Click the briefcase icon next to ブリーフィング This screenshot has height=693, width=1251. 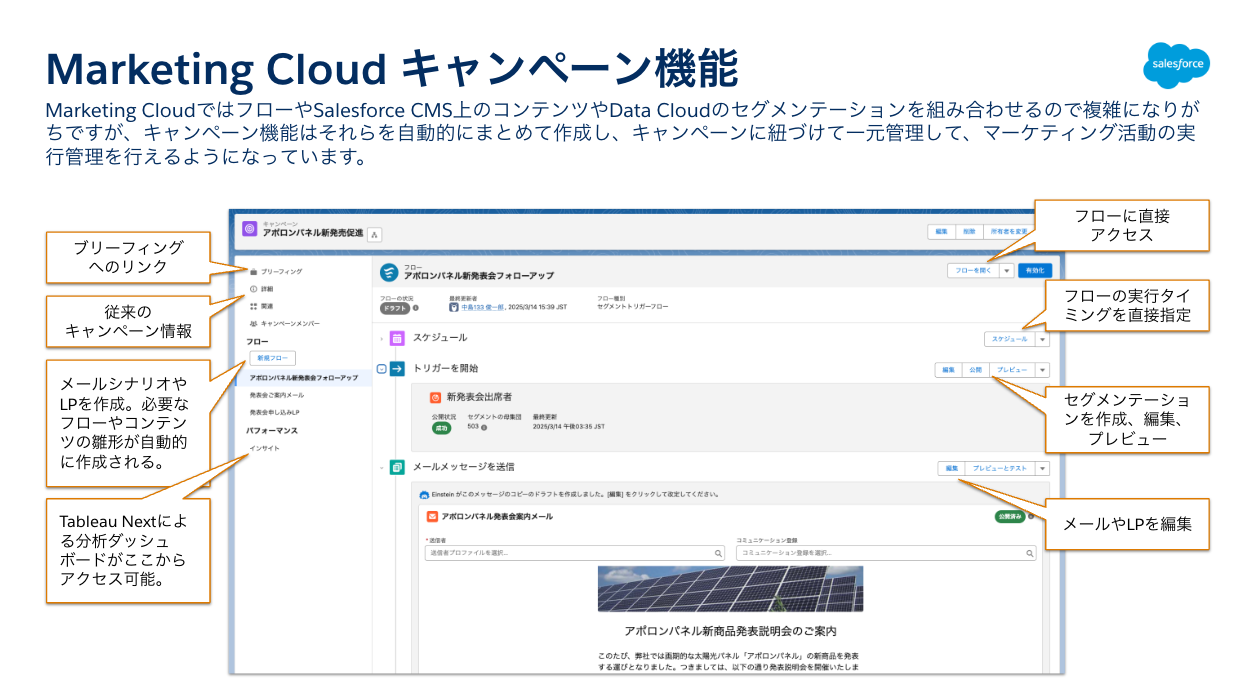pyautogui.click(x=253, y=272)
